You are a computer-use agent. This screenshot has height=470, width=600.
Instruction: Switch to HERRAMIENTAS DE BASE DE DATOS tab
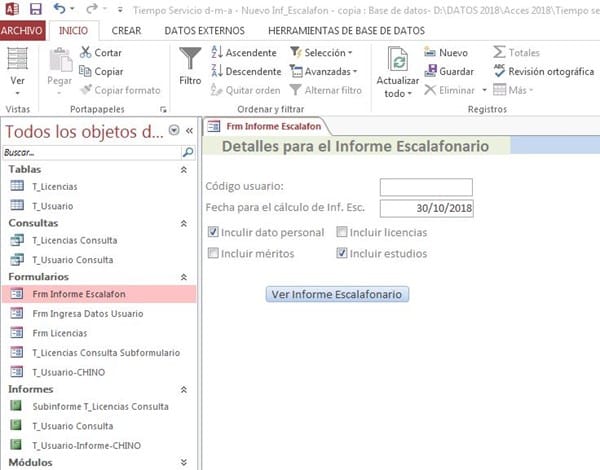coord(346,31)
